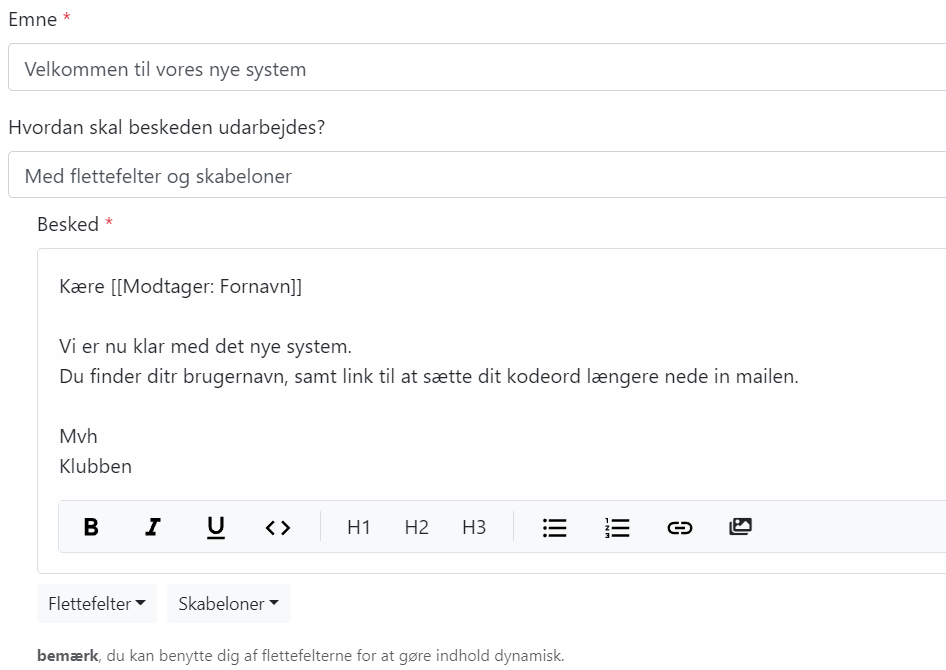Click on the 'Kære [[Modtager: Fornavn]]' line
Image resolution: width=946 pixels, height=670 pixels.
click(x=180, y=286)
